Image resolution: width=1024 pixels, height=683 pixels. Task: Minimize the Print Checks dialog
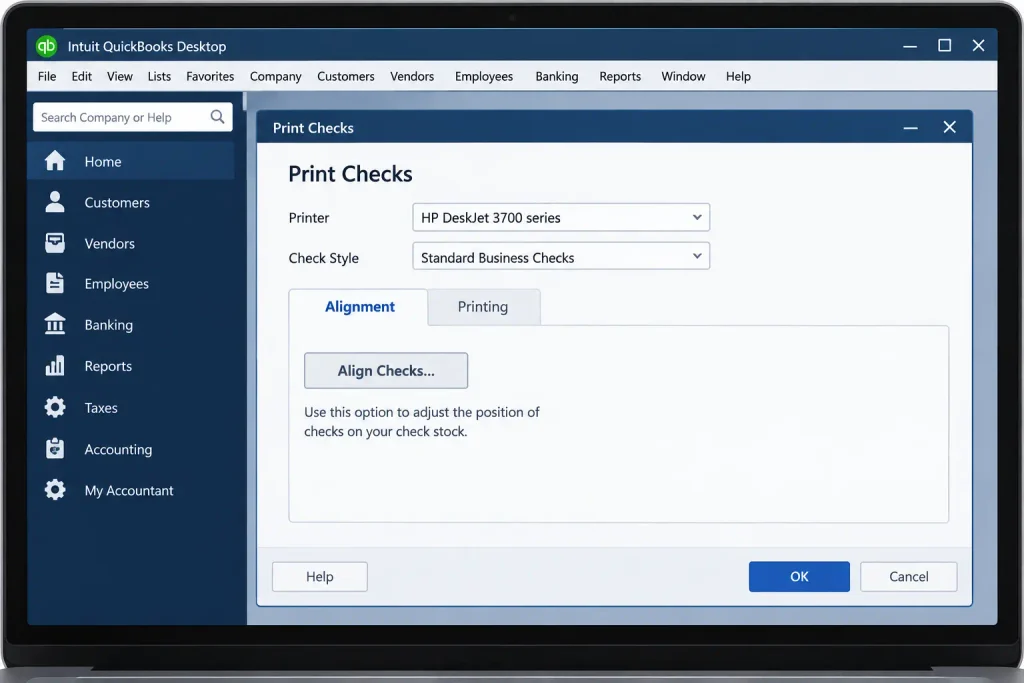(x=910, y=128)
